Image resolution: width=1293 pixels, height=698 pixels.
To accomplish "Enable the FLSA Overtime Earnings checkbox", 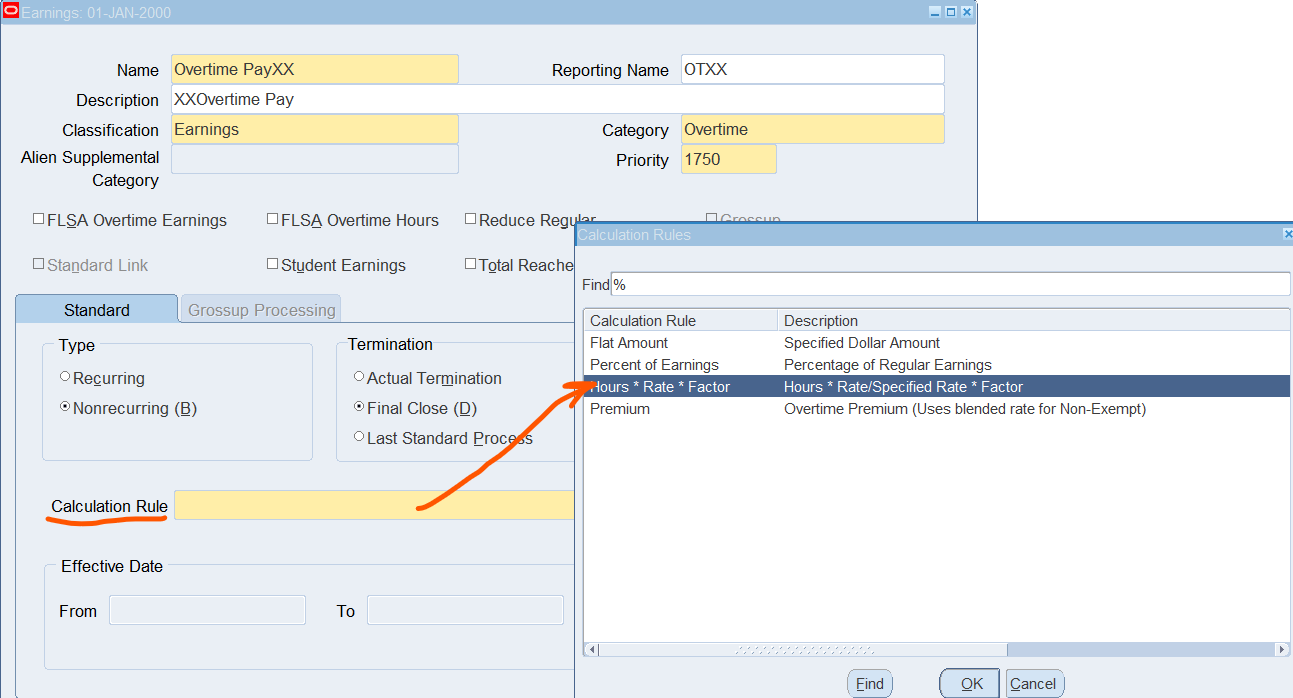I will pos(39,219).
